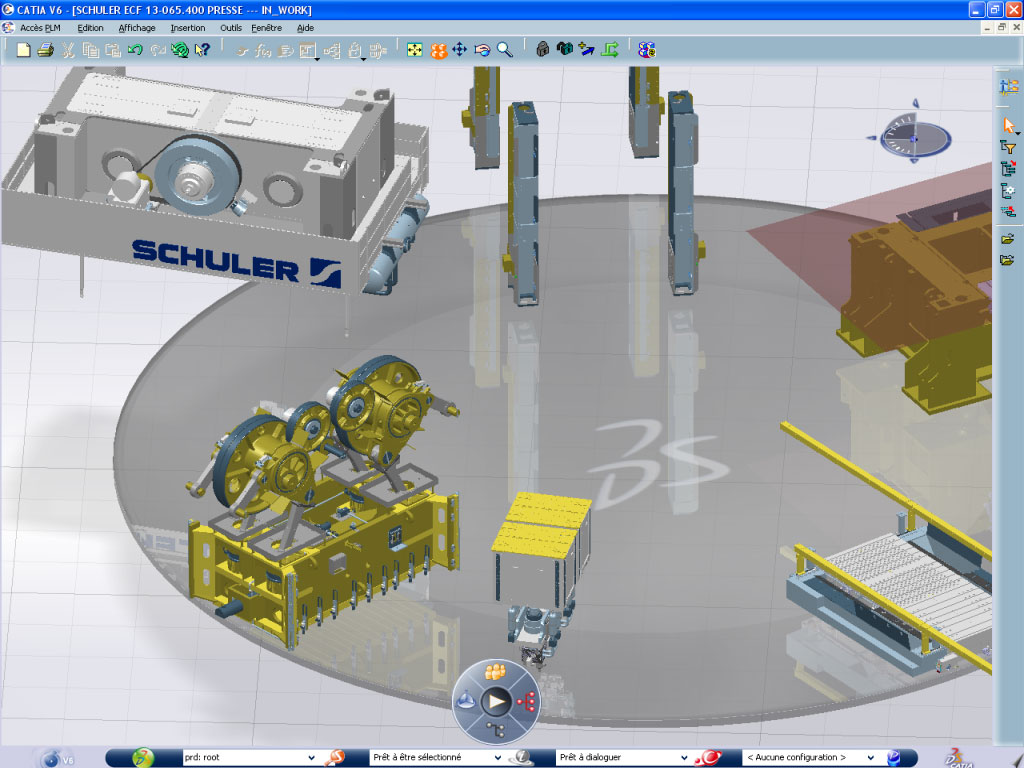Select the Fit All In view icon
Viewport: 1024px width, 768px height.
(415, 49)
